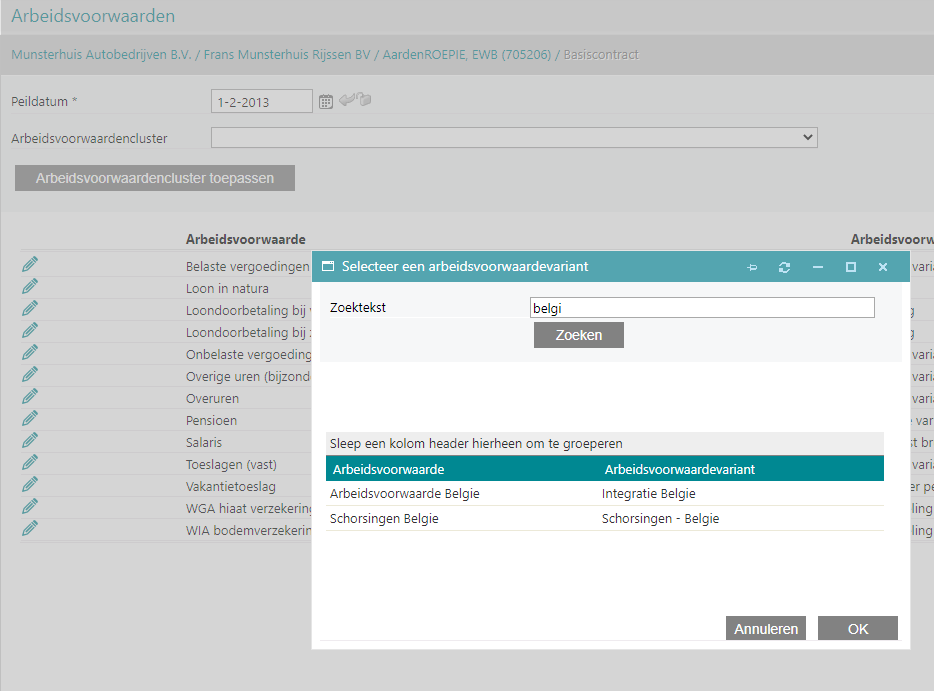
Task: Click Vakantietoeslag row text
Action: point(231,487)
